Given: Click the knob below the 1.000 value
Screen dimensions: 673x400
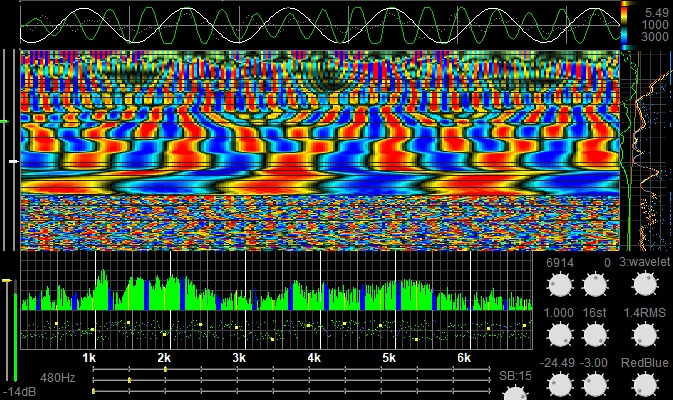Looking at the screenshot, I should tap(561, 335).
